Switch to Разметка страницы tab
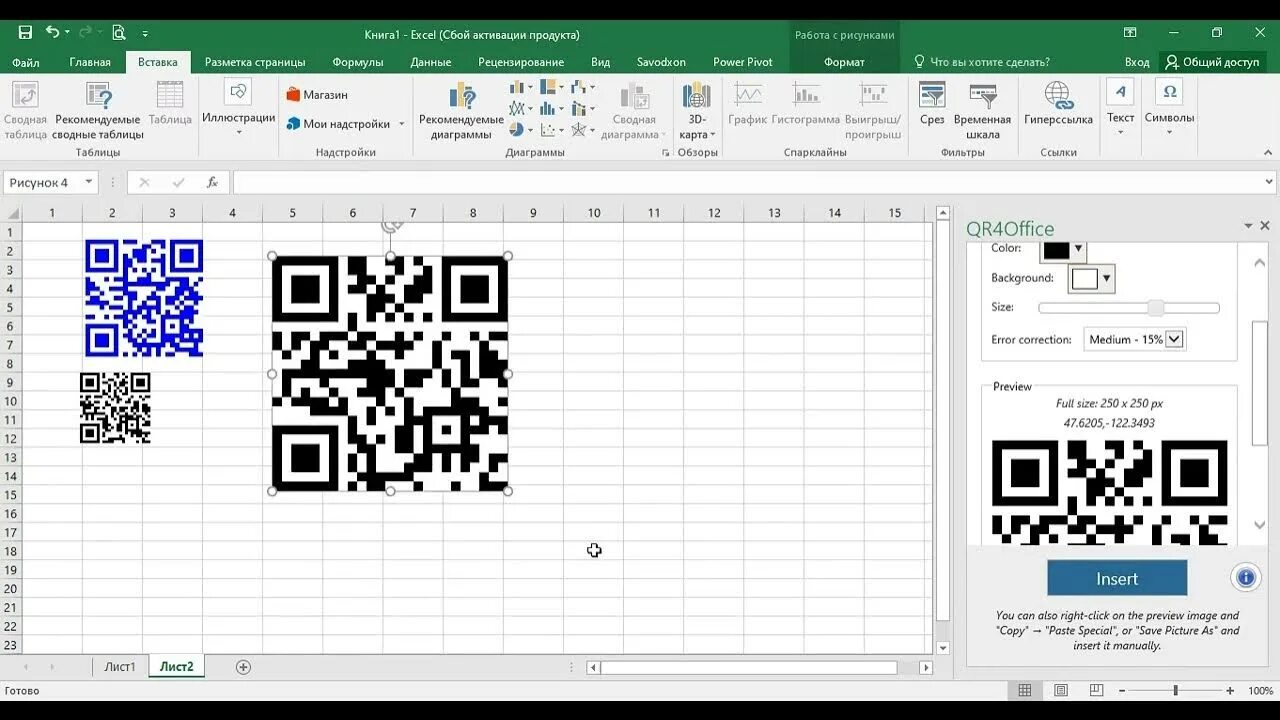 tap(255, 62)
